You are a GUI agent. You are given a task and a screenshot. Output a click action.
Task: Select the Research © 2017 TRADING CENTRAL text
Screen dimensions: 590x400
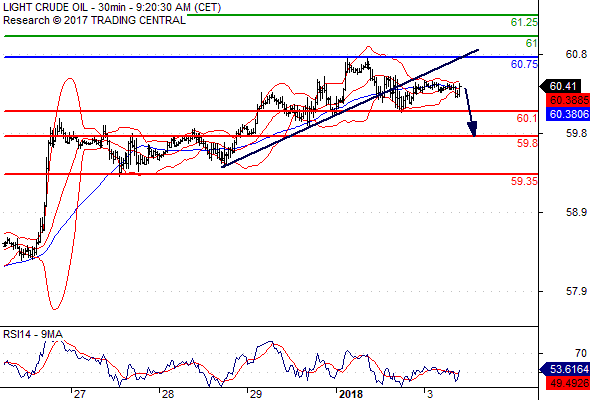(x=94, y=20)
